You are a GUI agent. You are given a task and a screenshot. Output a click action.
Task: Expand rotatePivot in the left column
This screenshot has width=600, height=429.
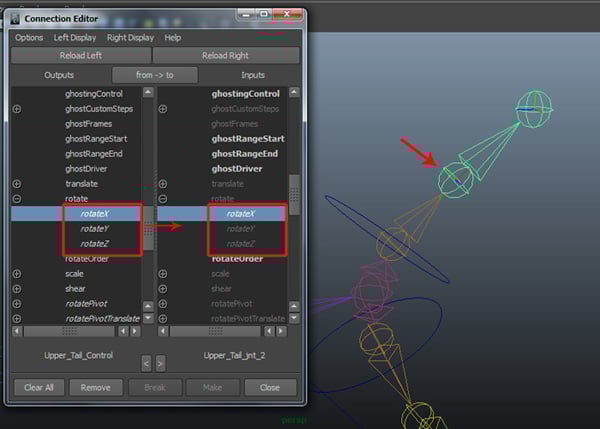[17, 304]
